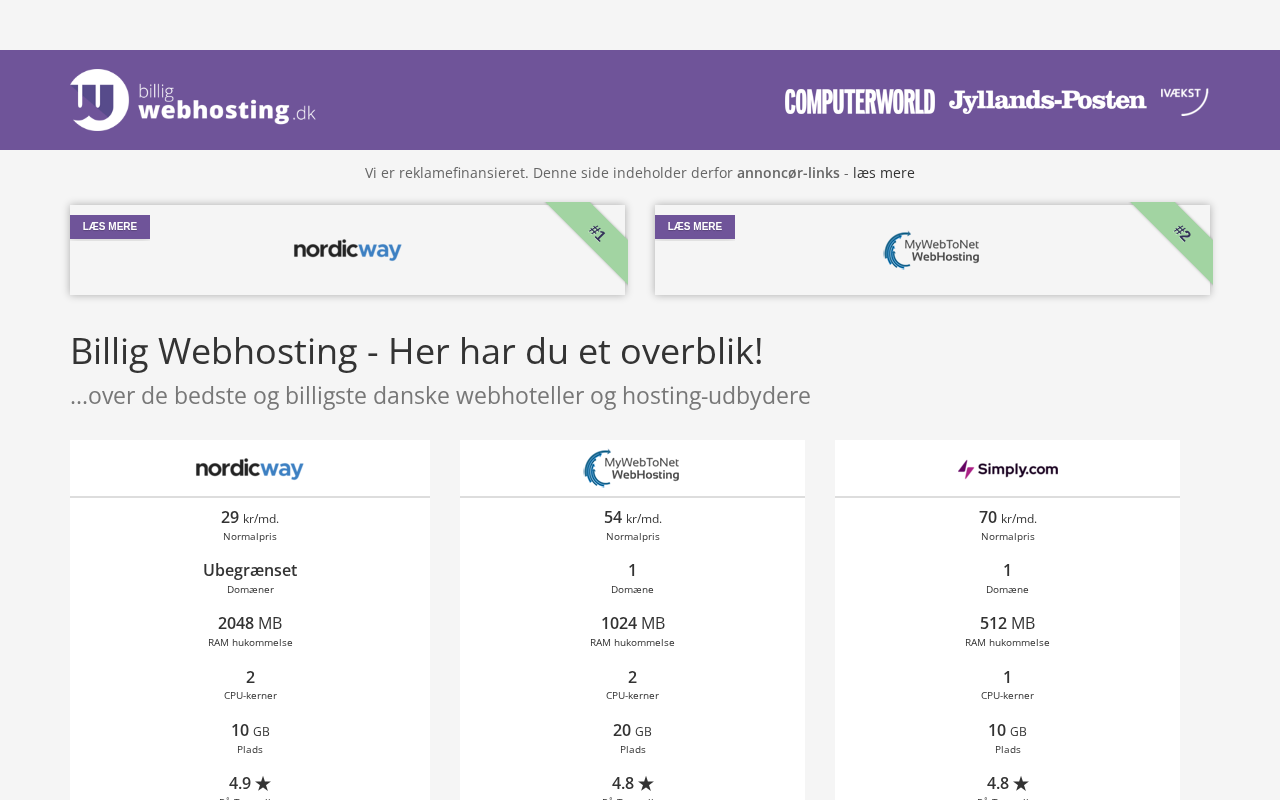Click the Computerworld logo in header
The height and width of the screenshot is (800, 1280).
860,101
